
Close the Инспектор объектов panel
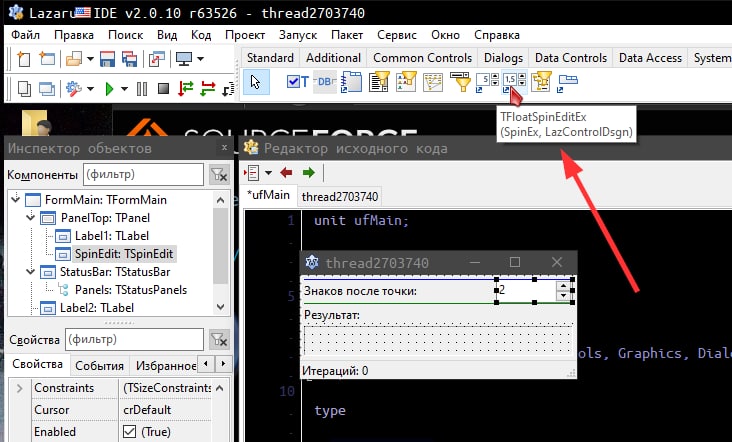tap(224, 147)
